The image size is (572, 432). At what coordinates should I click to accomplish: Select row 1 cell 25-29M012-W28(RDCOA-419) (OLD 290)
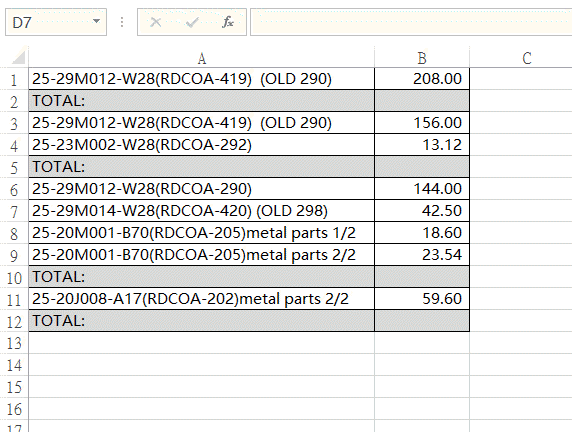coord(201,79)
